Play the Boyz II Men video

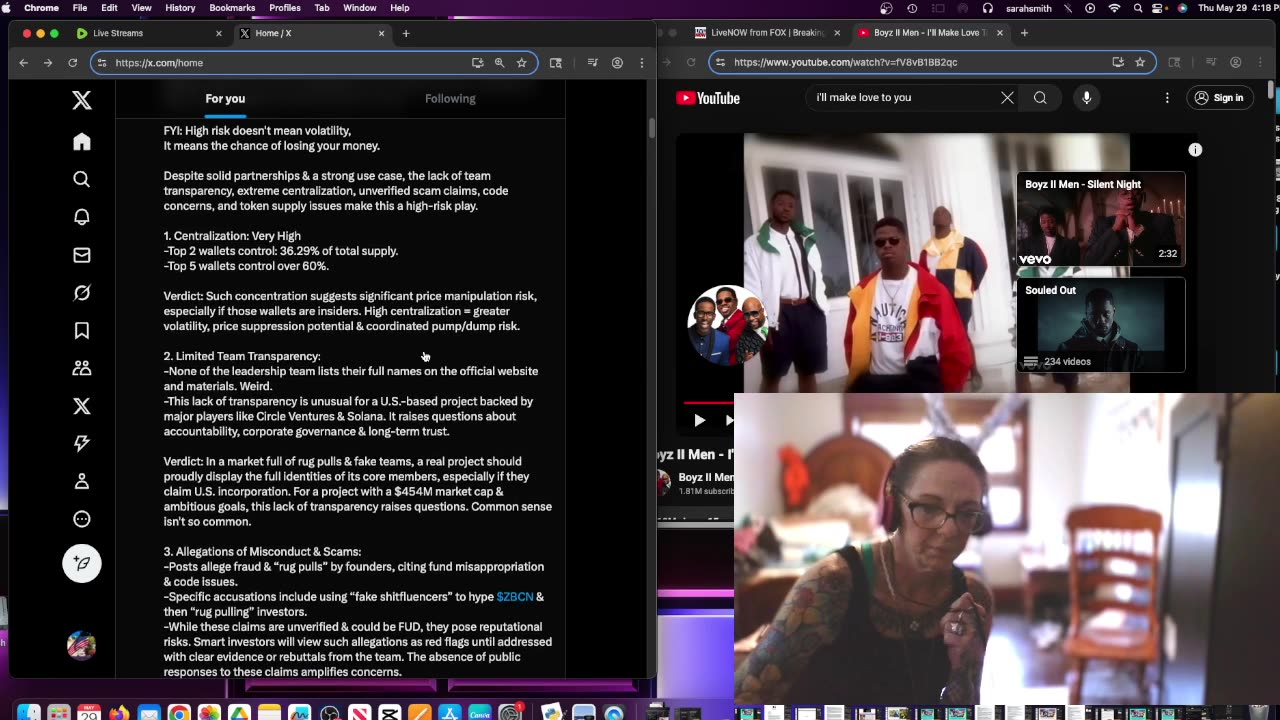click(699, 421)
